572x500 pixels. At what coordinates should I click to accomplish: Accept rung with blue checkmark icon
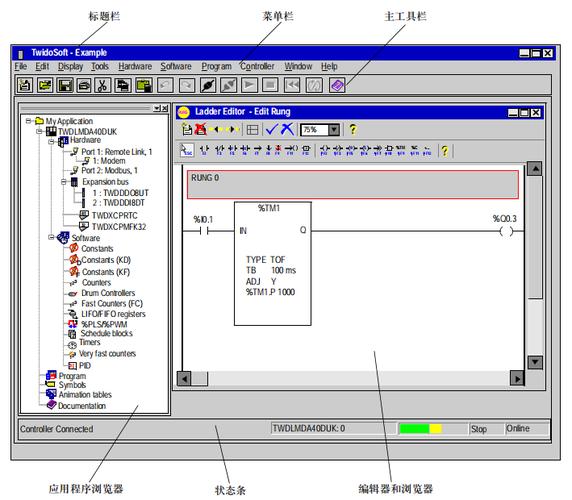(272, 129)
